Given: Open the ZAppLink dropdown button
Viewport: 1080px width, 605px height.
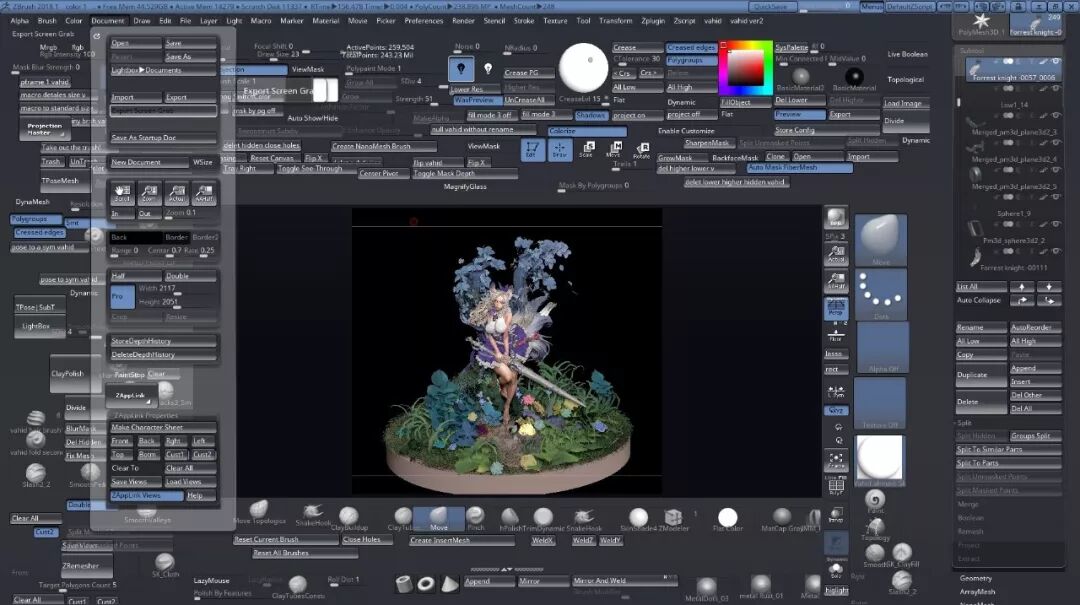Looking at the screenshot, I should pyautogui.click(x=132, y=396).
